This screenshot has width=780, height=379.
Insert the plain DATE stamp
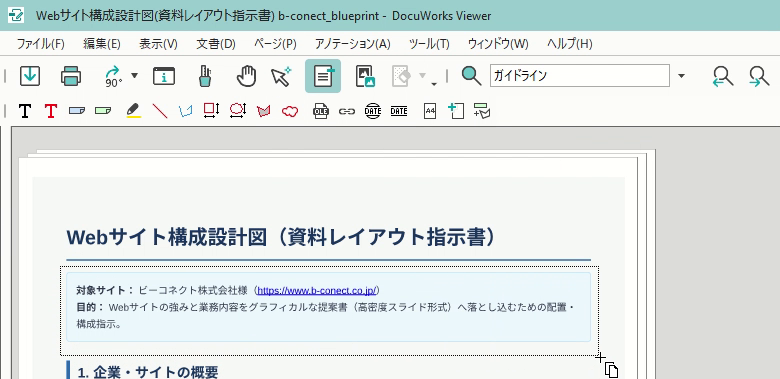coord(399,111)
